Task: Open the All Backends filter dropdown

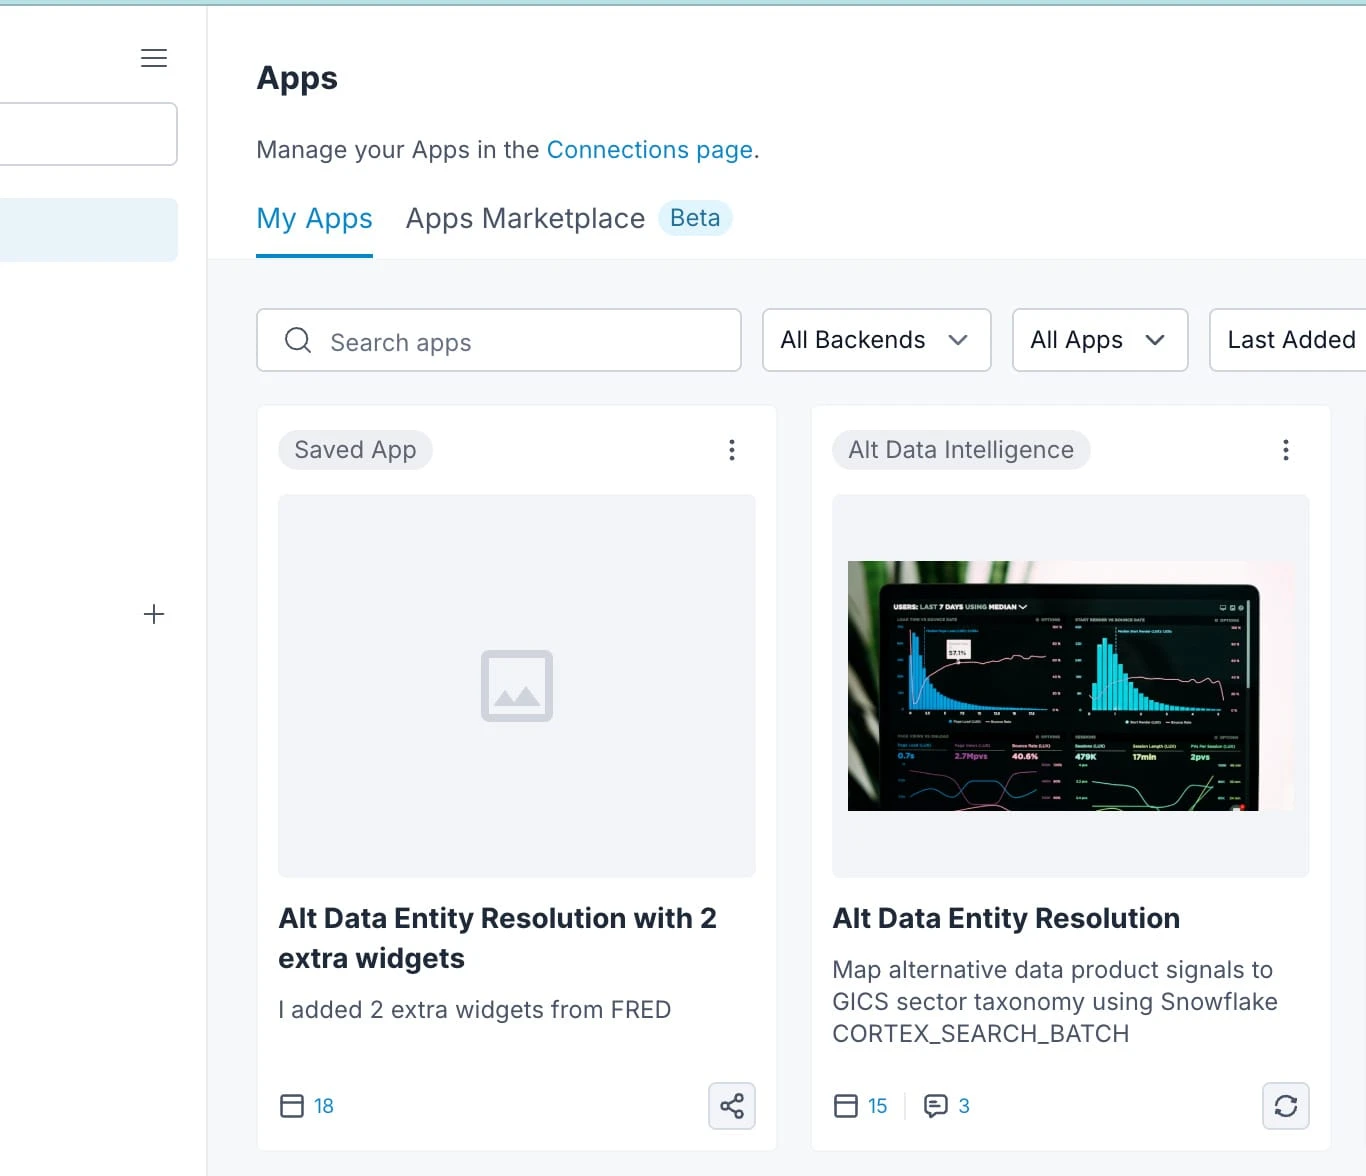Action: [875, 340]
